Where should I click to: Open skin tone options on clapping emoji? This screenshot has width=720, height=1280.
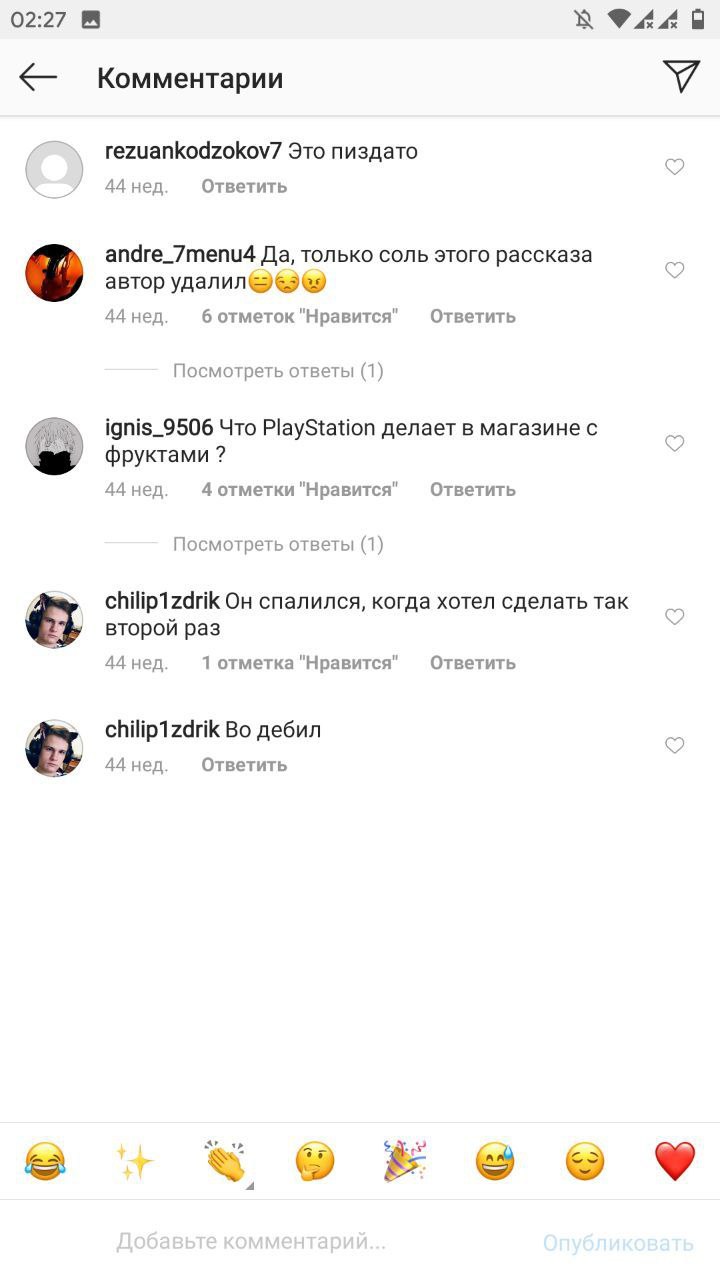coord(250,1186)
